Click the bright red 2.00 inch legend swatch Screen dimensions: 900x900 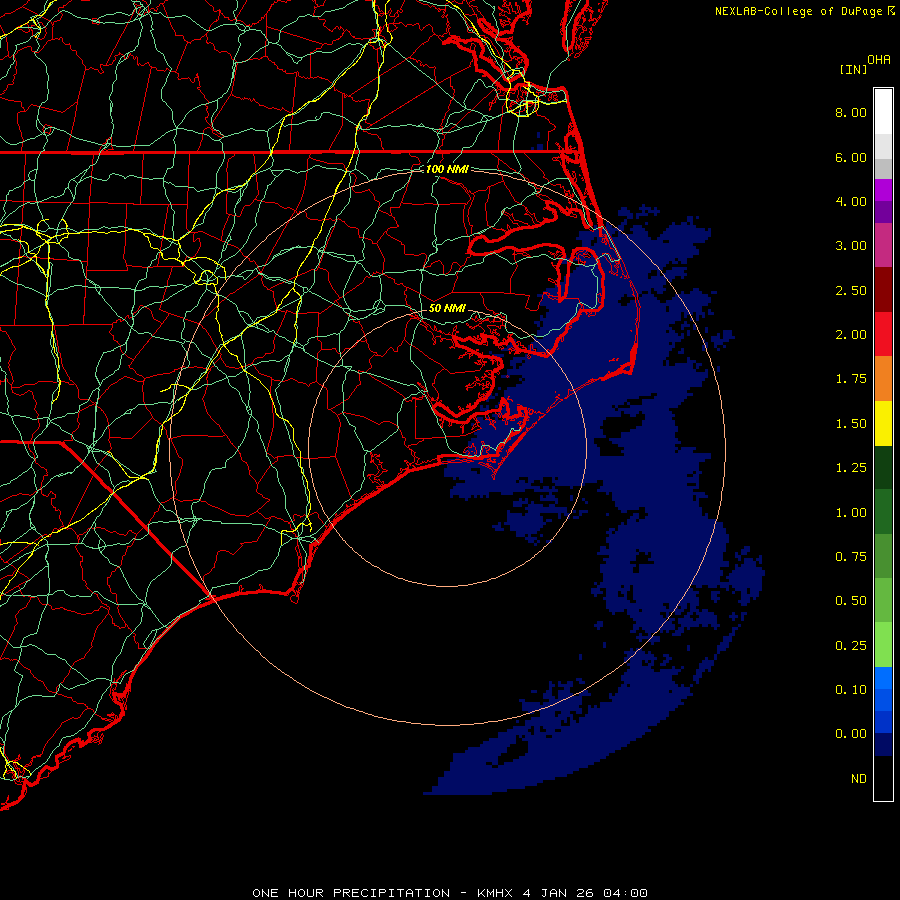[x=883, y=335]
